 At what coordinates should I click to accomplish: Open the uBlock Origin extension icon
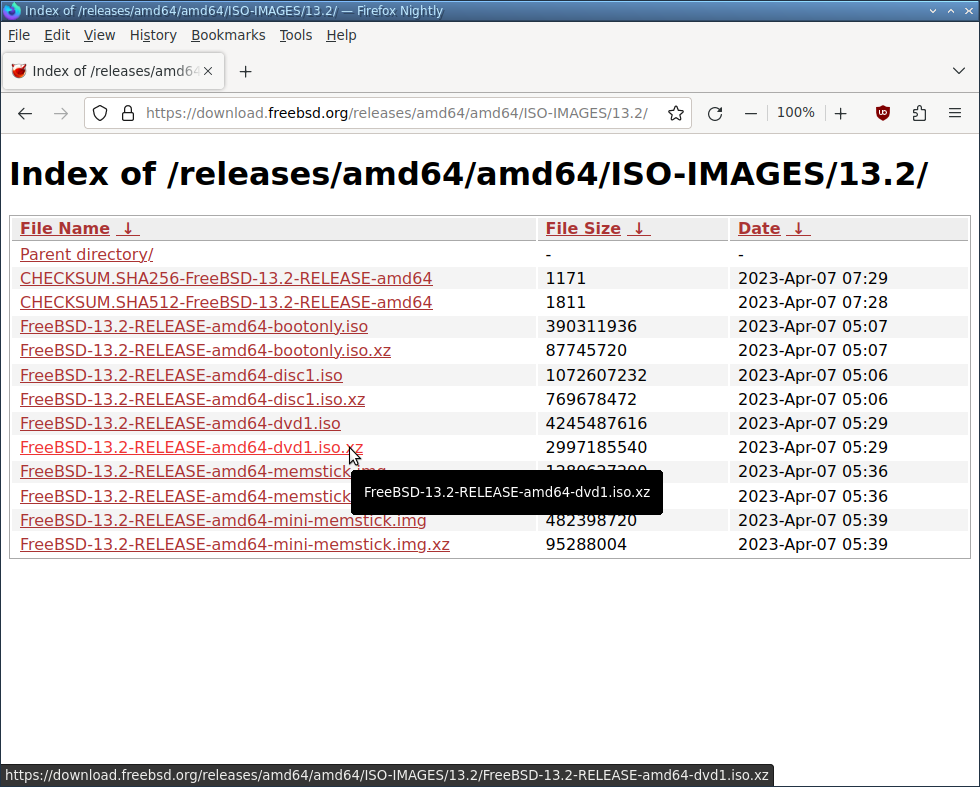click(x=882, y=113)
